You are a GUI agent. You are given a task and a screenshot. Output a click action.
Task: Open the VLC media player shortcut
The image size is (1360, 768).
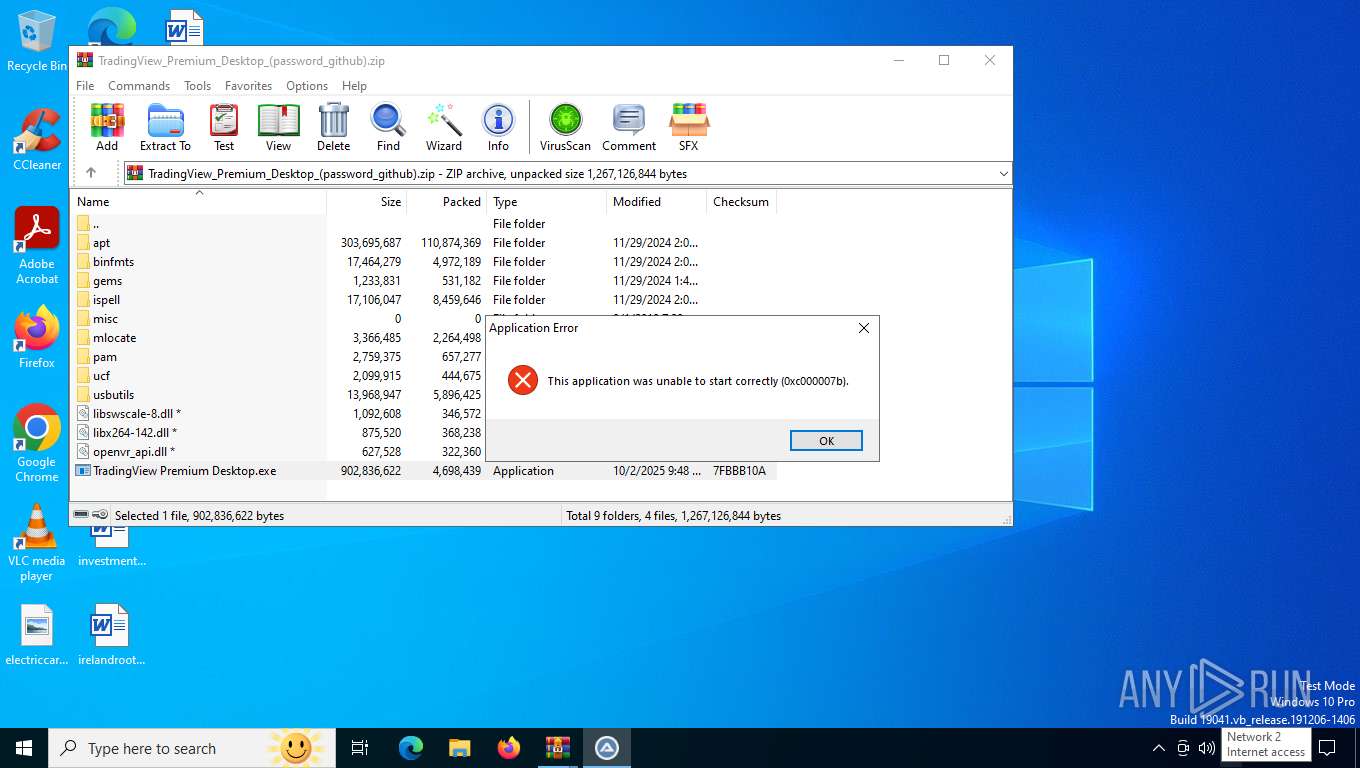click(37, 543)
